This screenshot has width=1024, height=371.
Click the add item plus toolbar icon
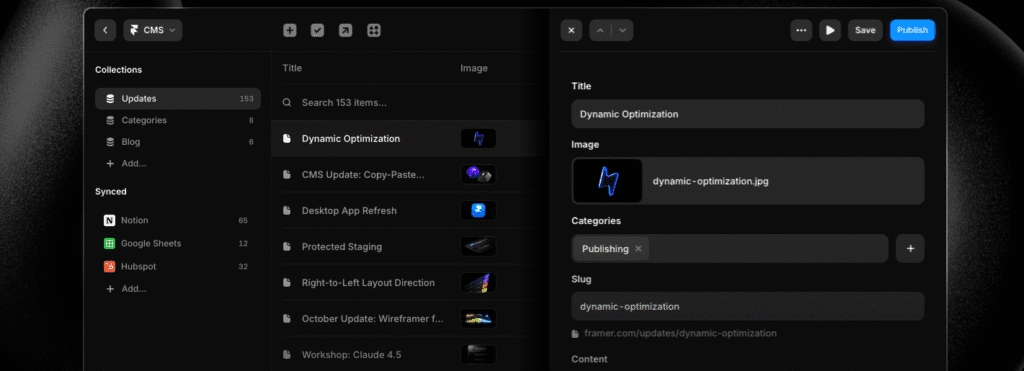pyautogui.click(x=289, y=30)
